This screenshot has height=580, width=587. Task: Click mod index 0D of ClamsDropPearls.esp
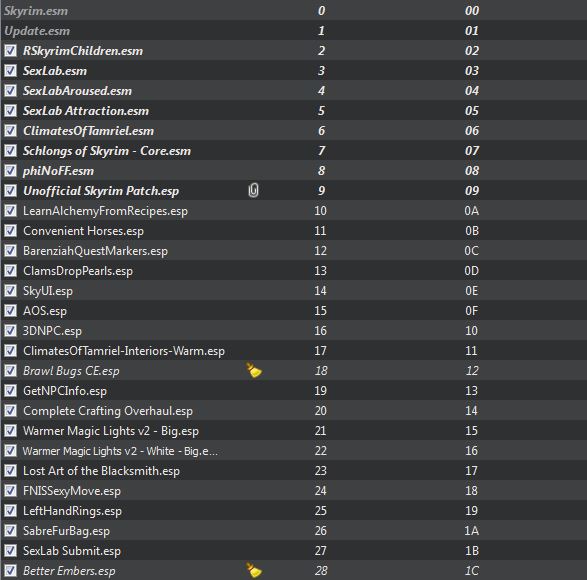[x=472, y=271]
